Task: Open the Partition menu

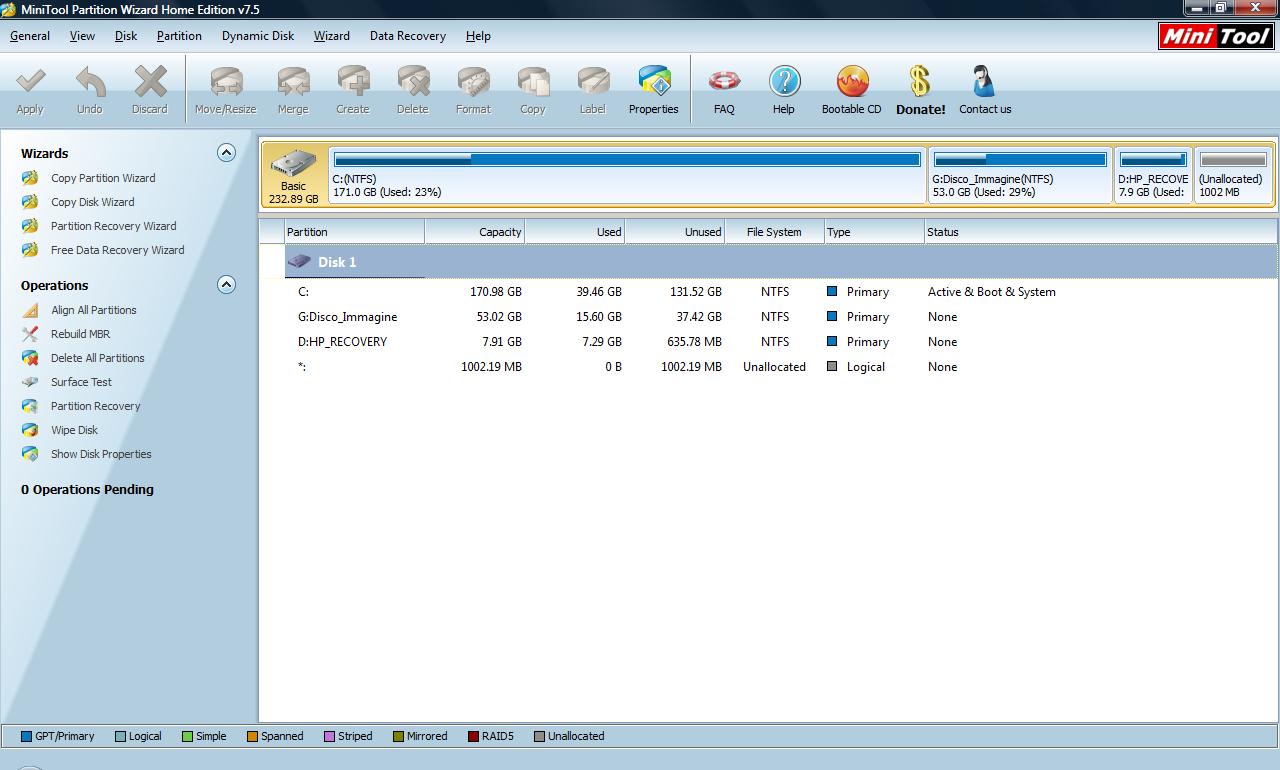Action: point(179,36)
